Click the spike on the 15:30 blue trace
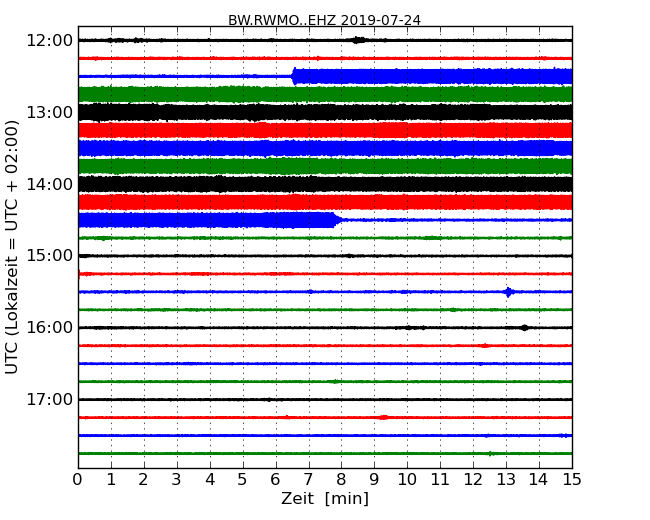Viewport: 650px width, 520px height. point(509,292)
